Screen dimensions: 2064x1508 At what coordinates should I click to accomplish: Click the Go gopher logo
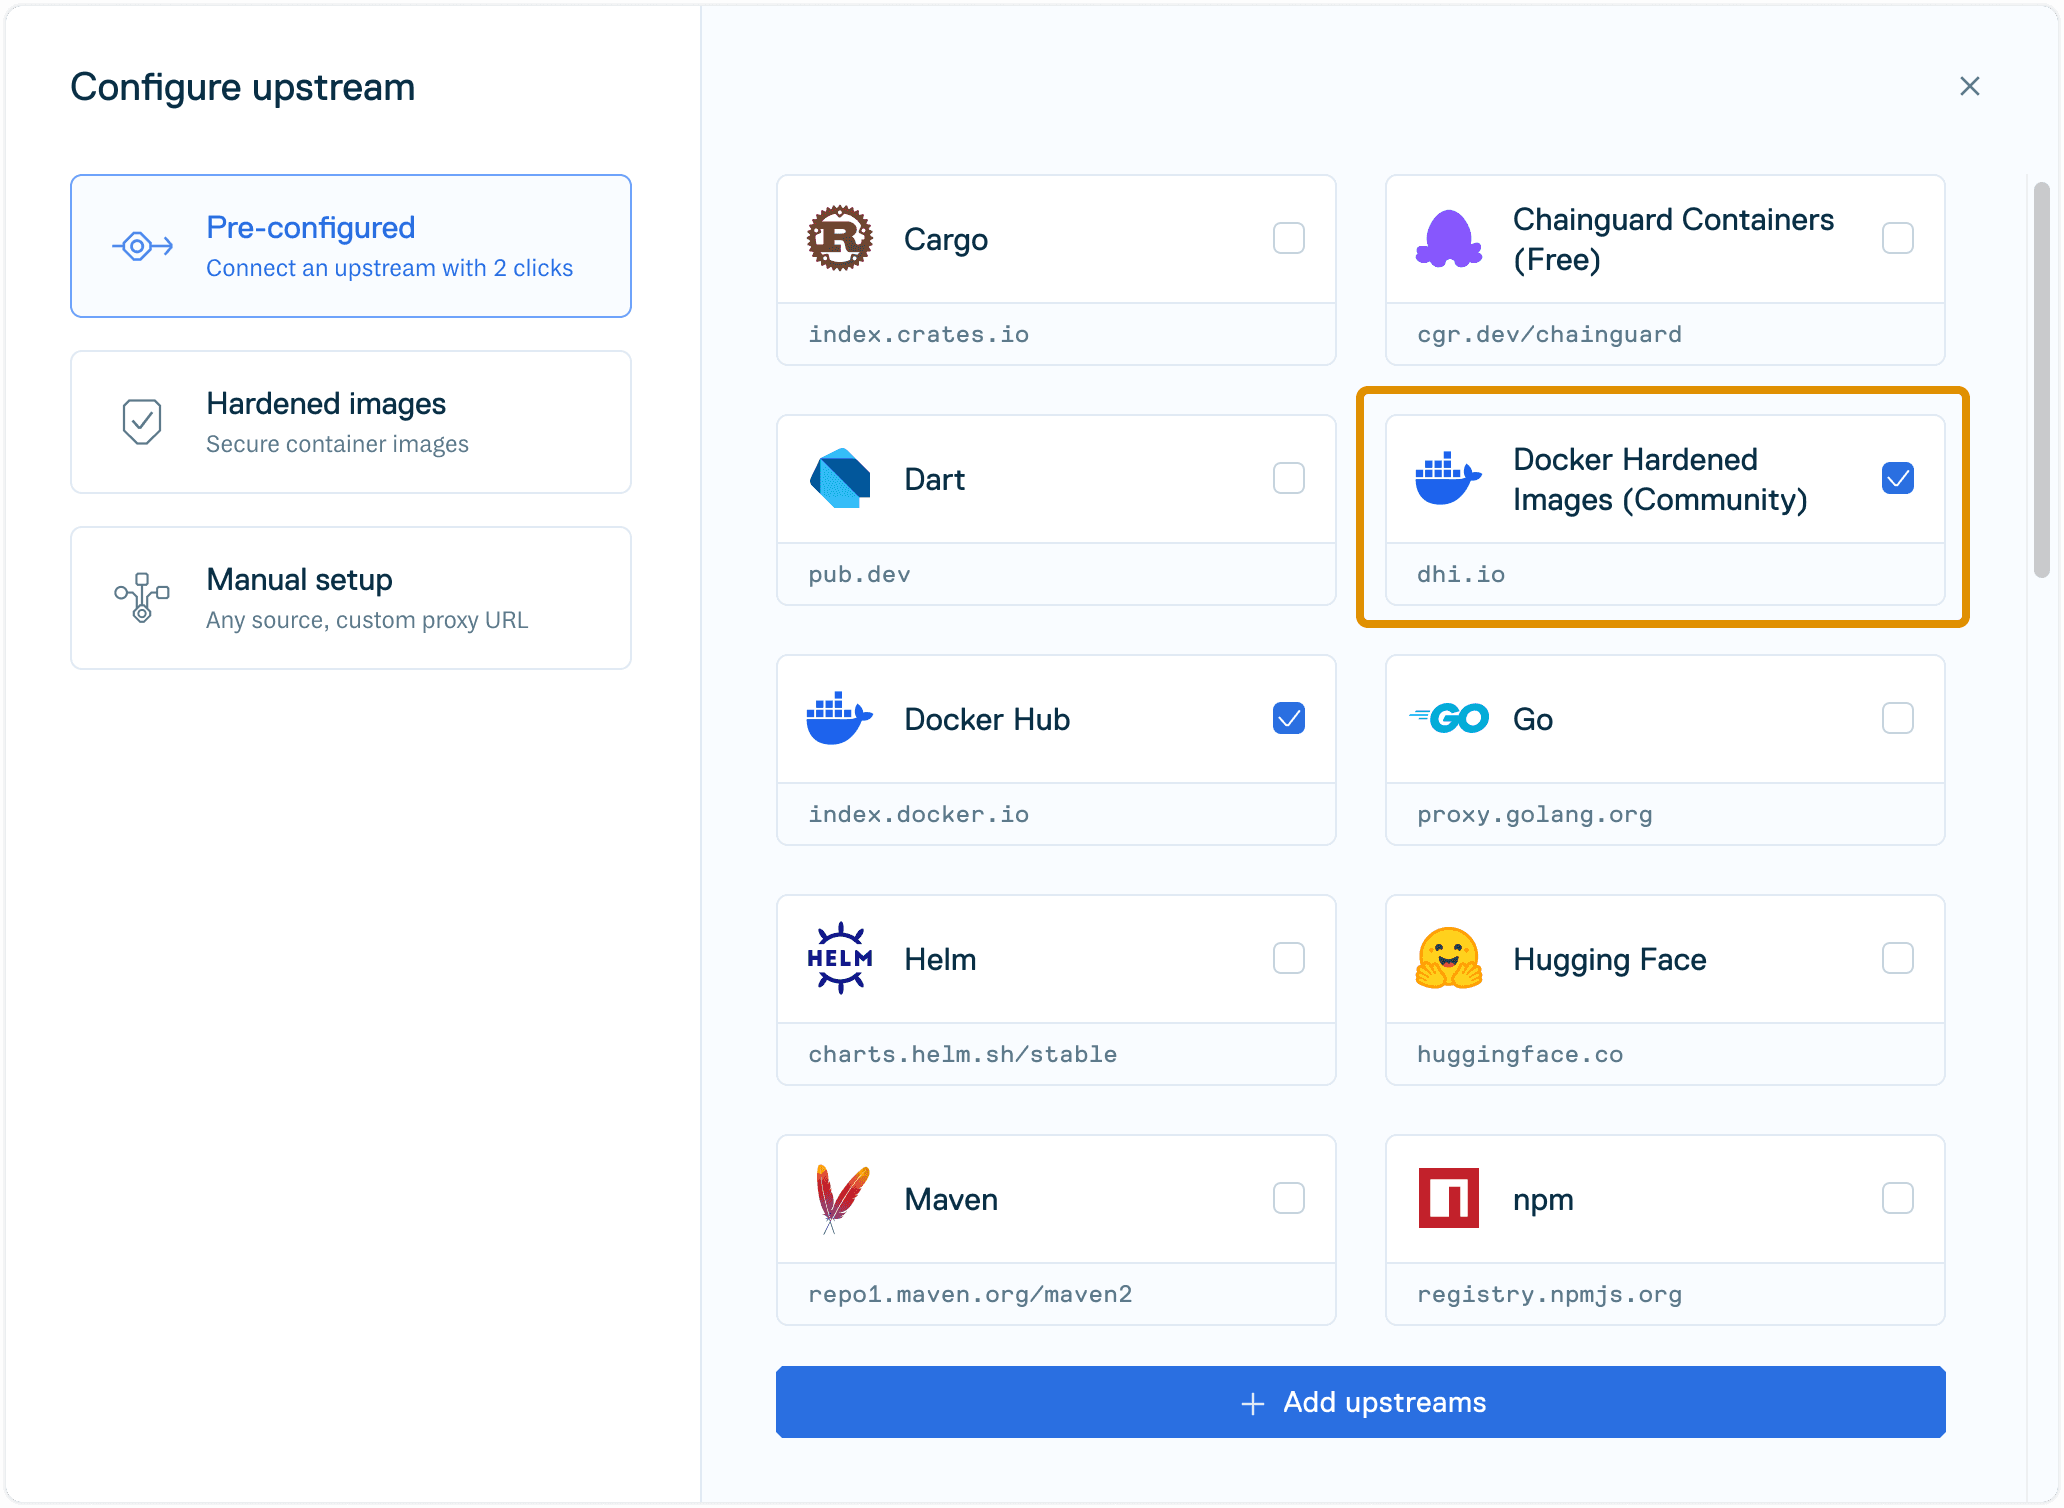pos(1448,718)
